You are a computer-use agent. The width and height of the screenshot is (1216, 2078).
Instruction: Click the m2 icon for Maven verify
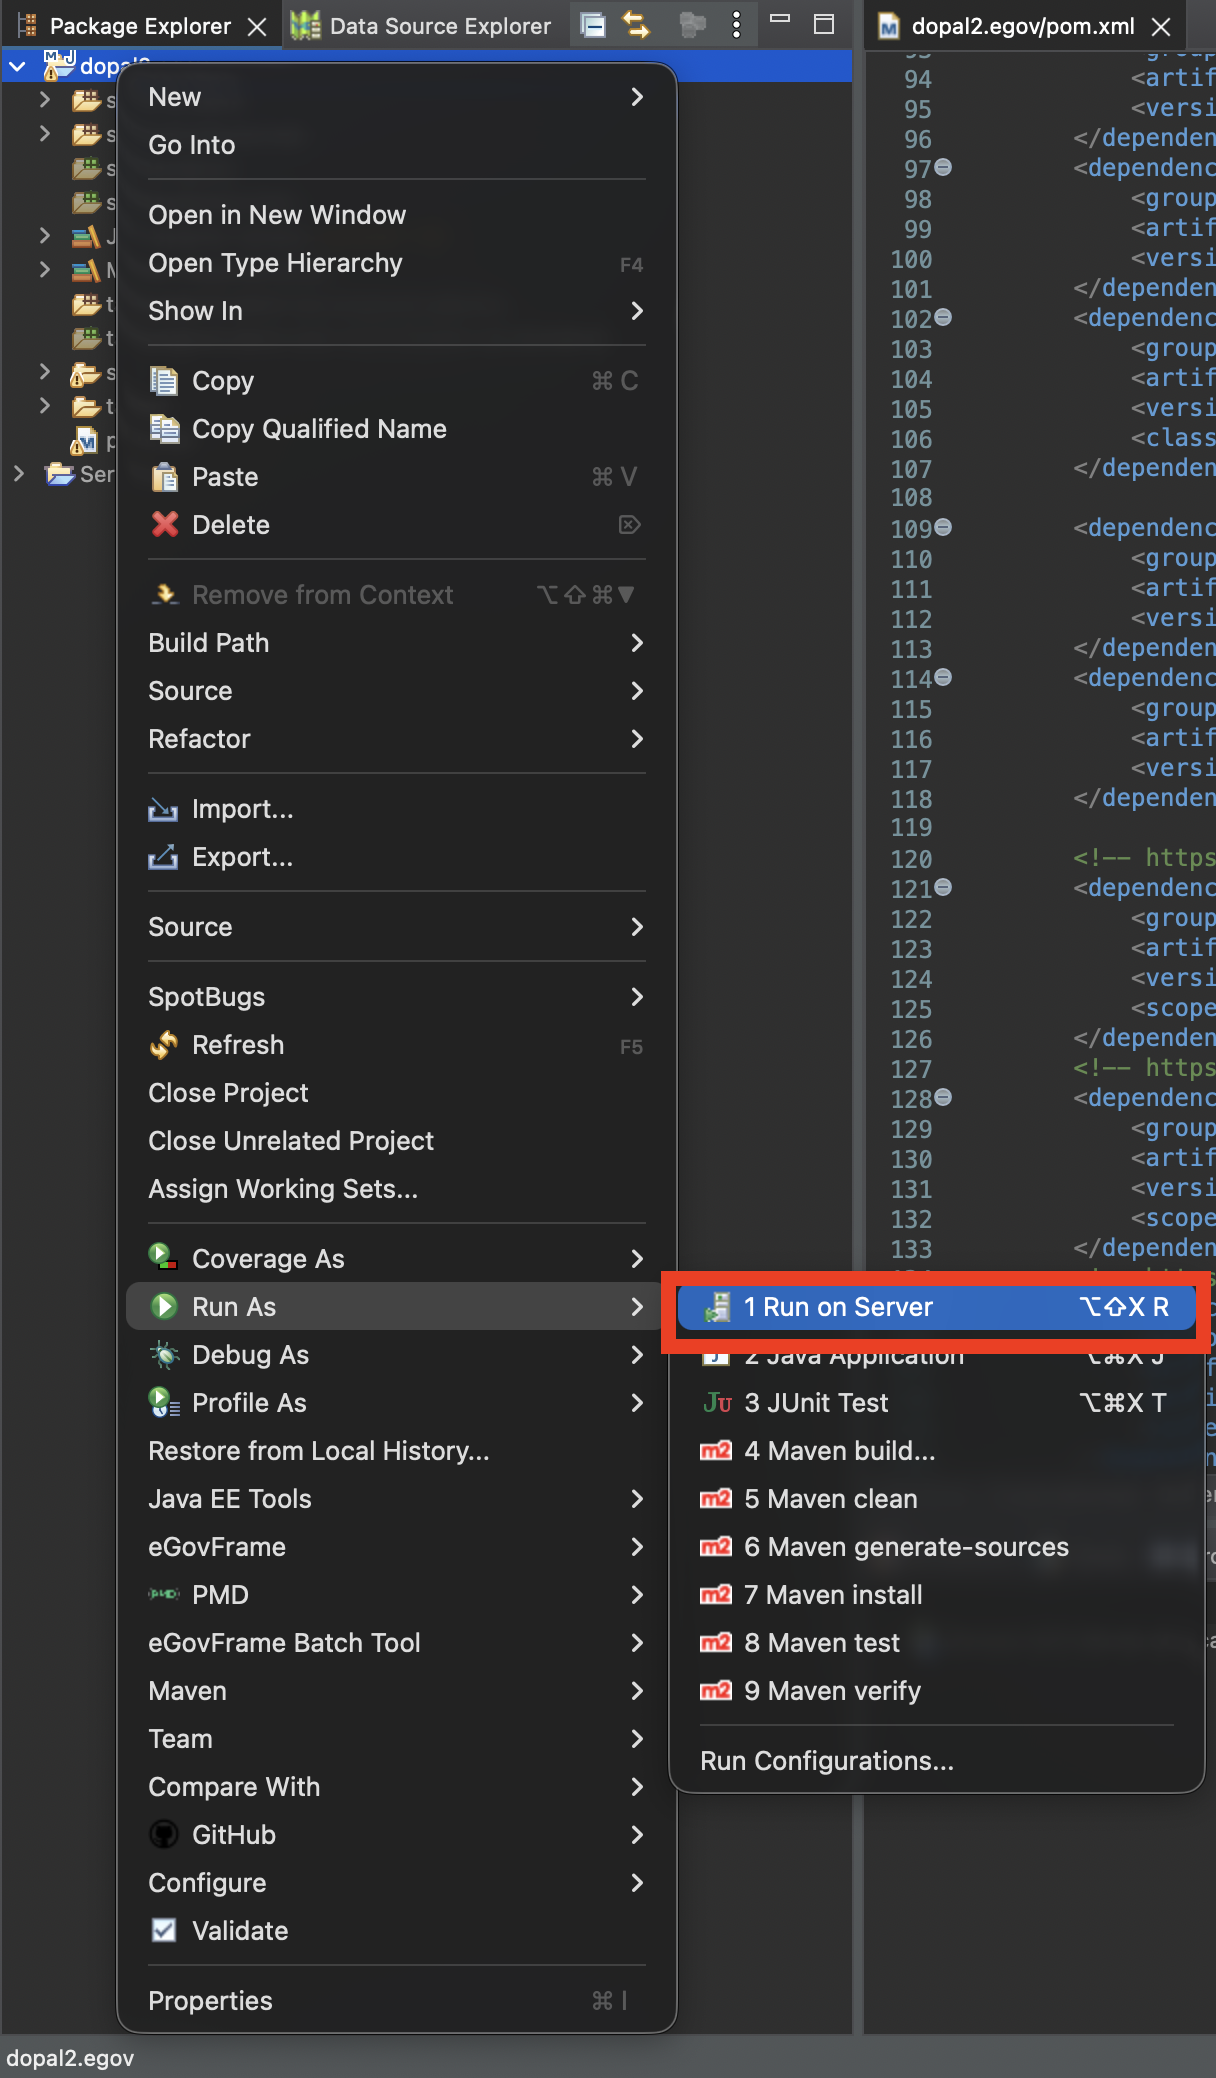pos(716,1691)
